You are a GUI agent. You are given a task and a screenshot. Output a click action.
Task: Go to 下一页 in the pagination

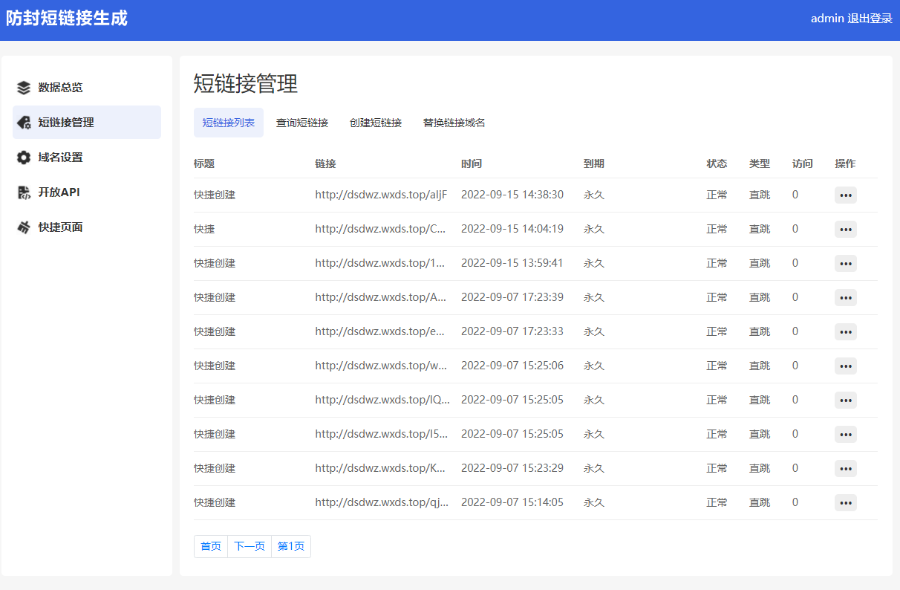250,546
